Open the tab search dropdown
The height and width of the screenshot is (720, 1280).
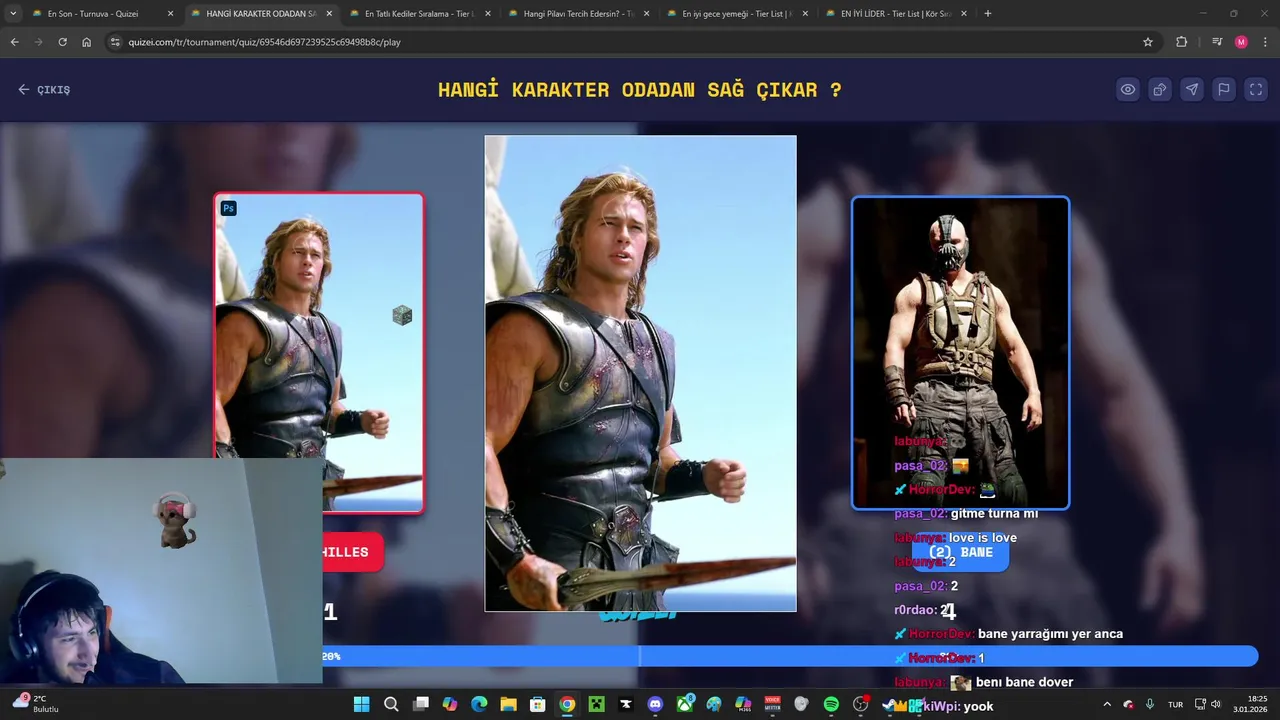[x=13, y=14]
